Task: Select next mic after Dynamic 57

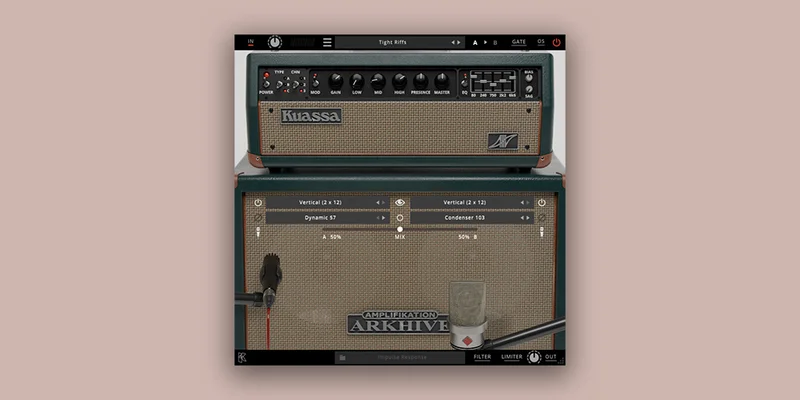Action: [x=384, y=218]
